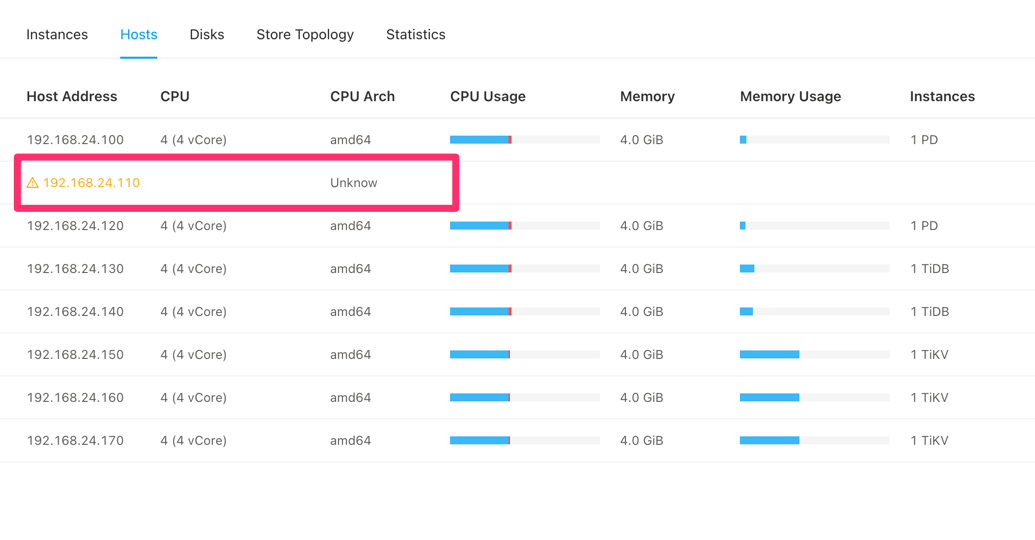Click the Host Address column header
The height and width of the screenshot is (540, 1035).
point(72,97)
